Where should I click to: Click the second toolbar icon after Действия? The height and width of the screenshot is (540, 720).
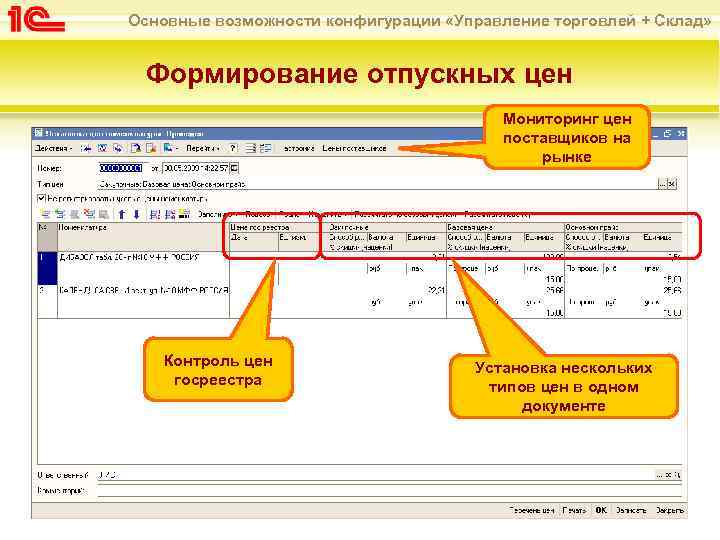102,148
